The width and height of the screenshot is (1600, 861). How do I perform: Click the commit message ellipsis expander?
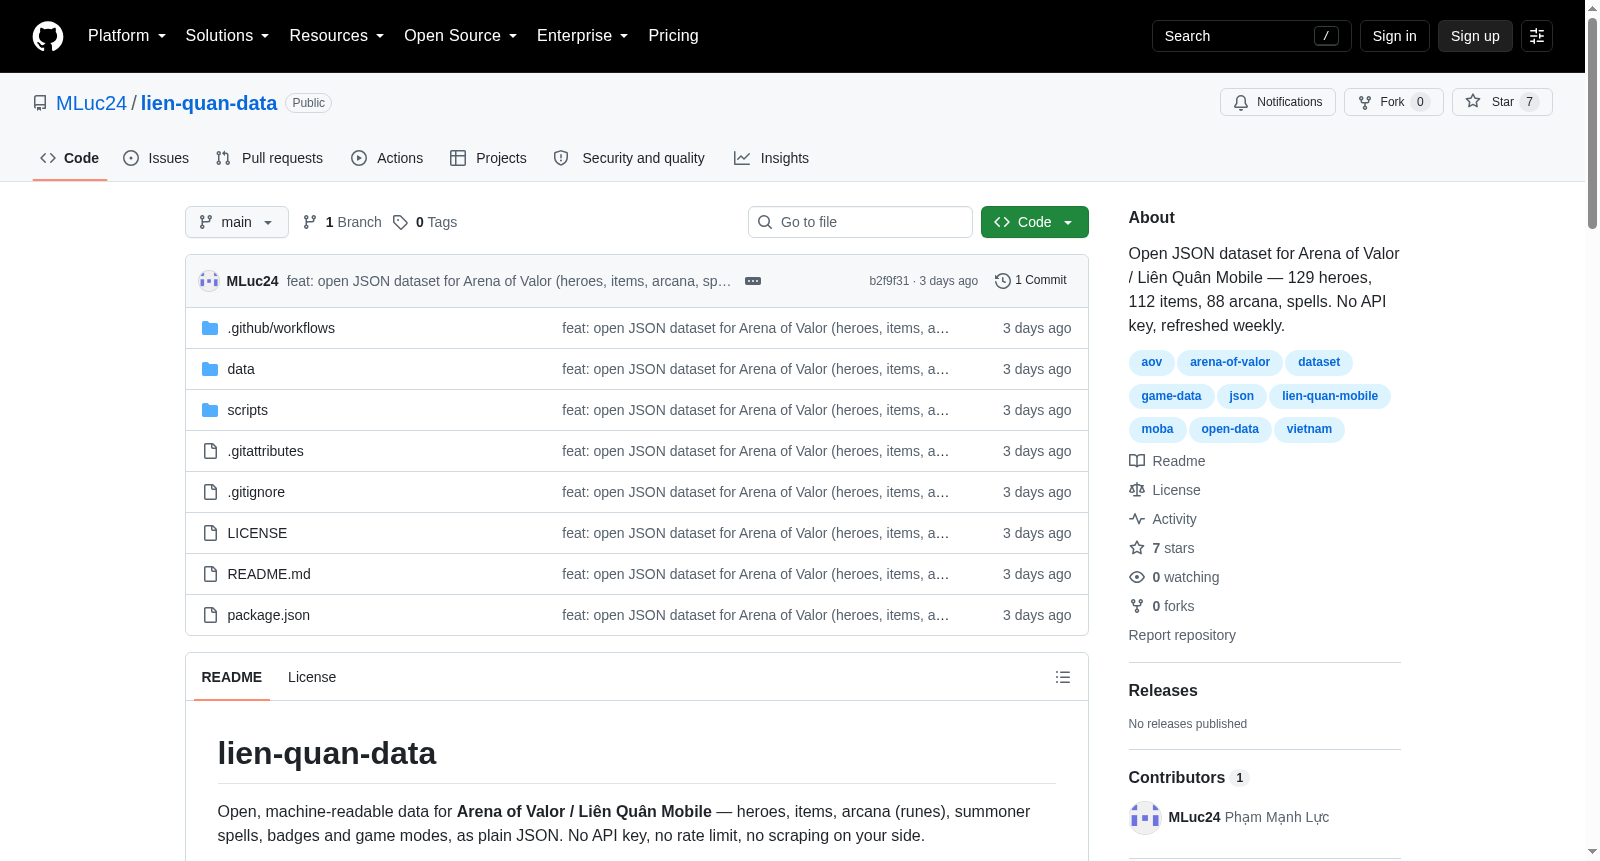point(753,281)
